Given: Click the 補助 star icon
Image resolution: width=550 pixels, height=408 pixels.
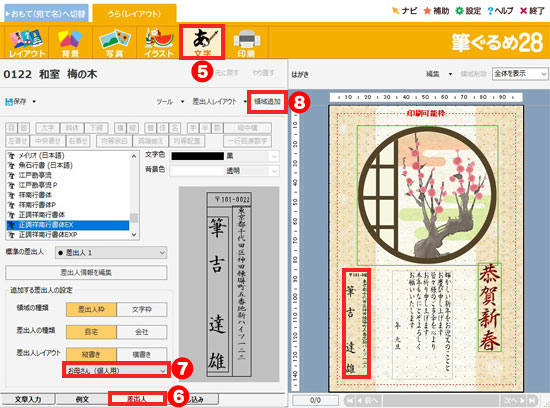Looking at the screenshot, I should [436, 11].
